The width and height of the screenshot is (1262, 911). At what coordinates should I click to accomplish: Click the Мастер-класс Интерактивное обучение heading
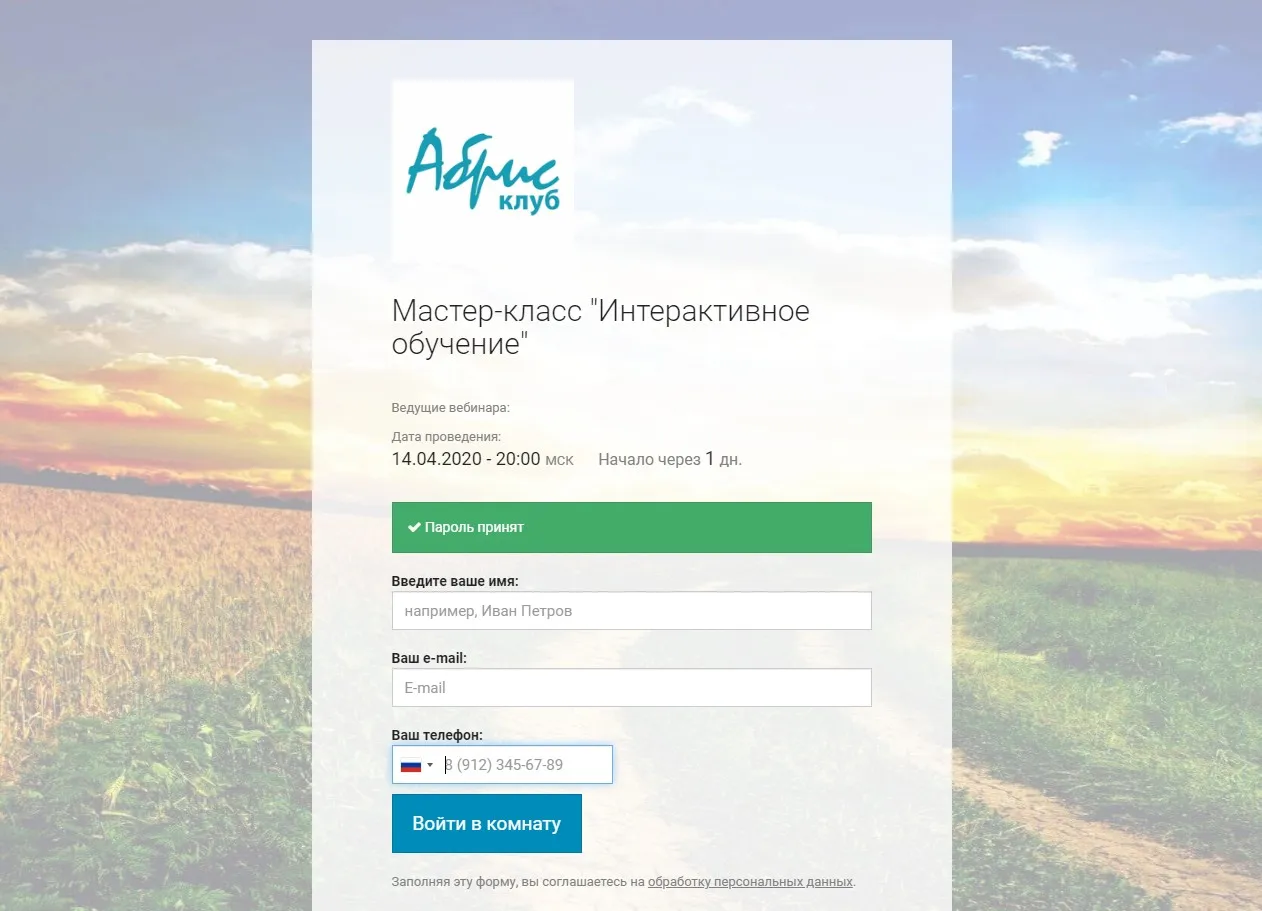click(601, 328)
